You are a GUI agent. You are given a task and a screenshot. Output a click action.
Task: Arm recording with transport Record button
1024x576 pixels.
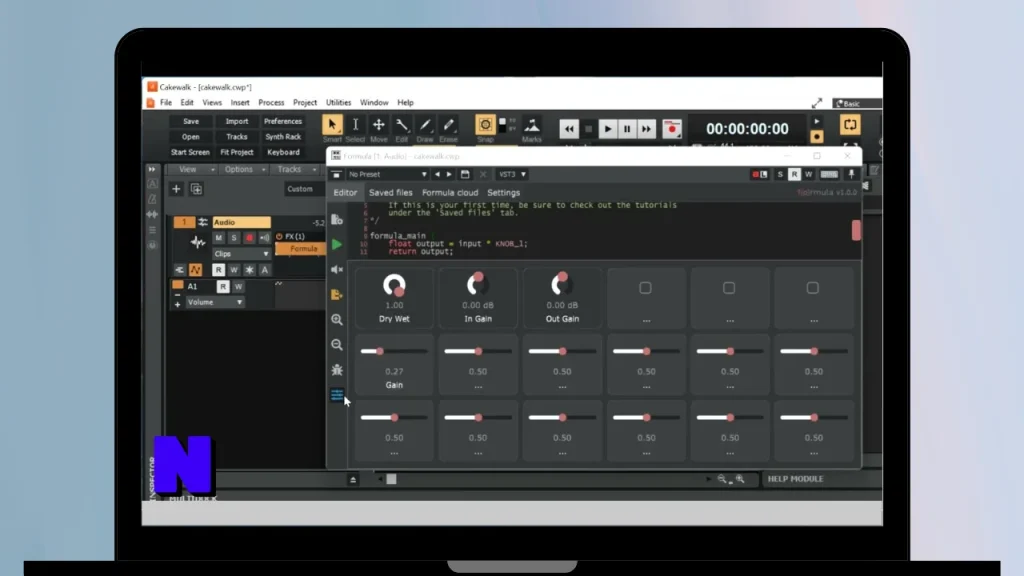(671, 129)
